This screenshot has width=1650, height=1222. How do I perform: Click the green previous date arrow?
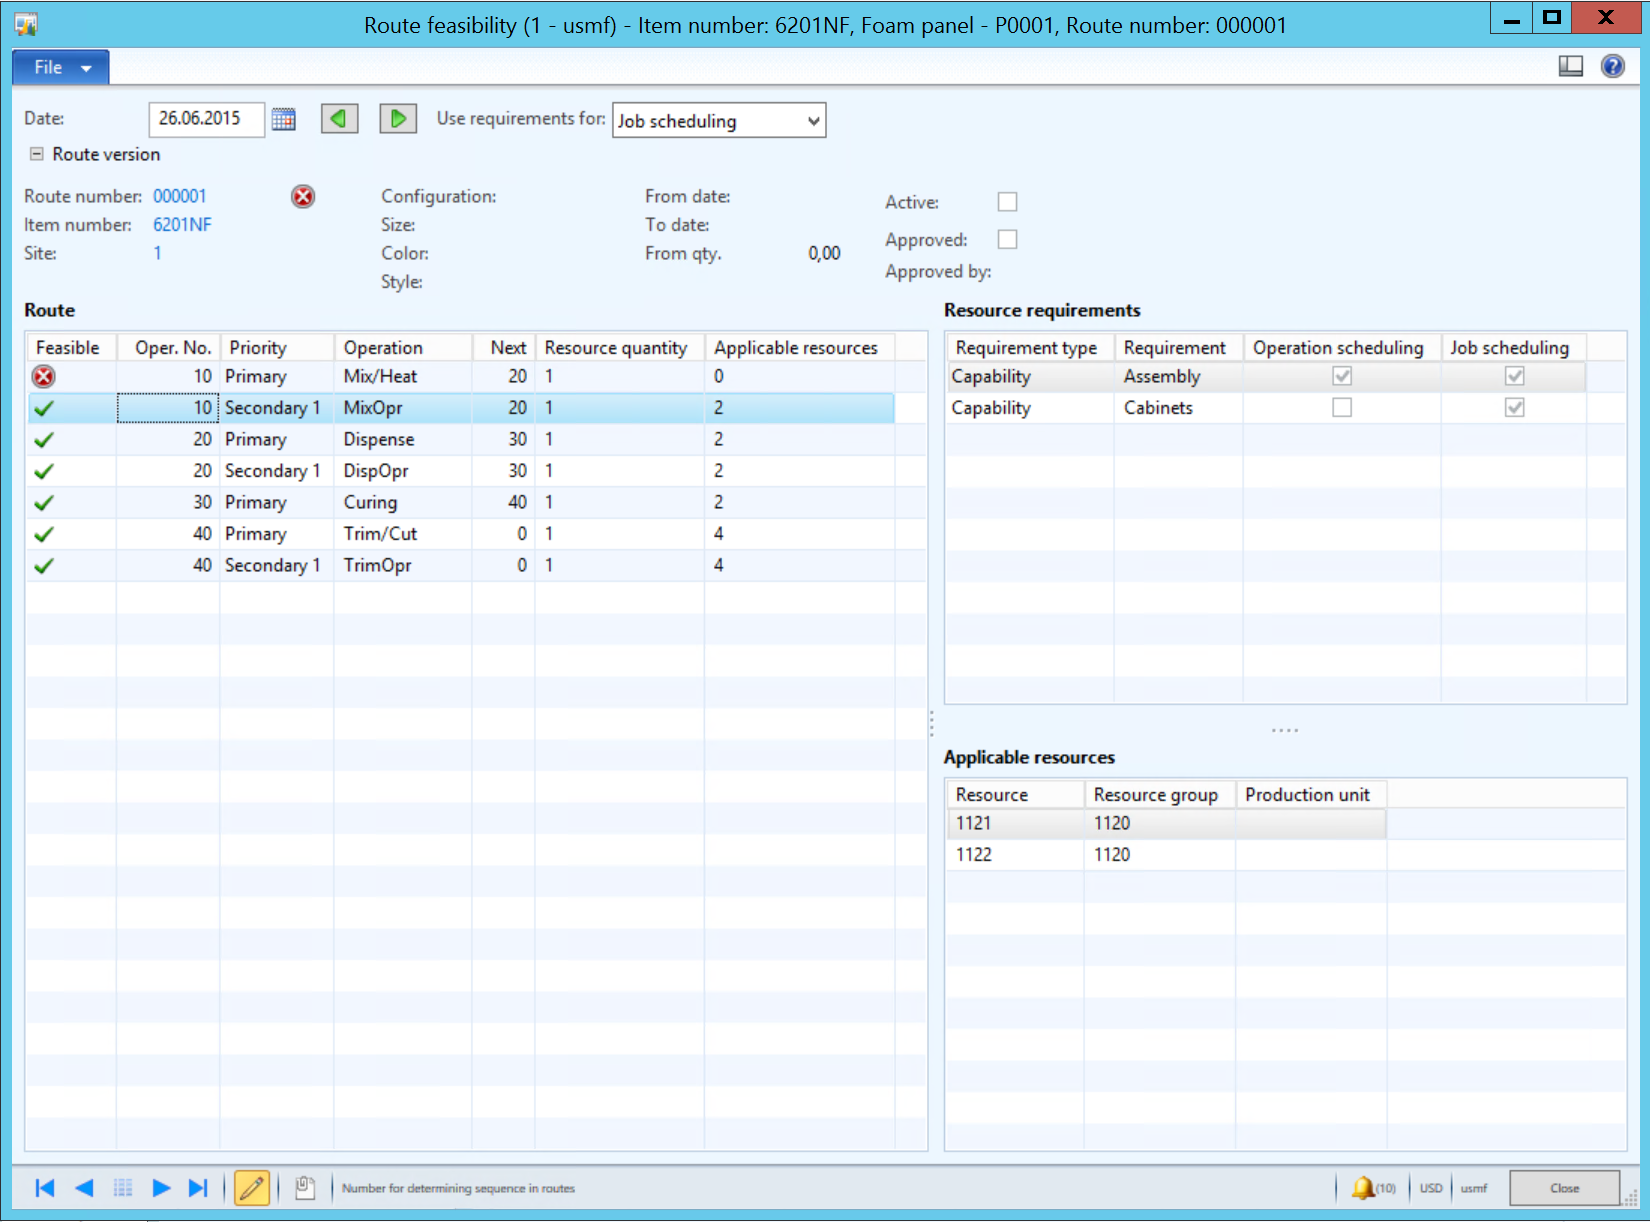click(339, 119)
